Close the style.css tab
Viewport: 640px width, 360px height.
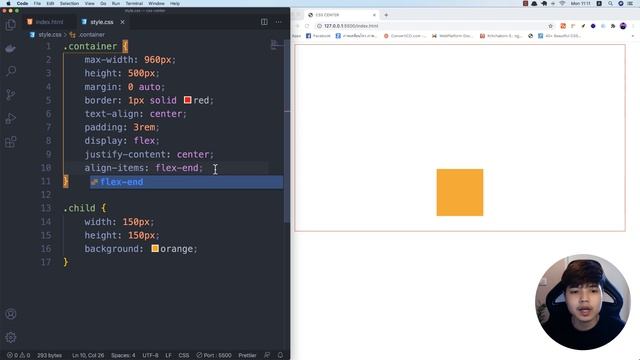coord(122,22)
